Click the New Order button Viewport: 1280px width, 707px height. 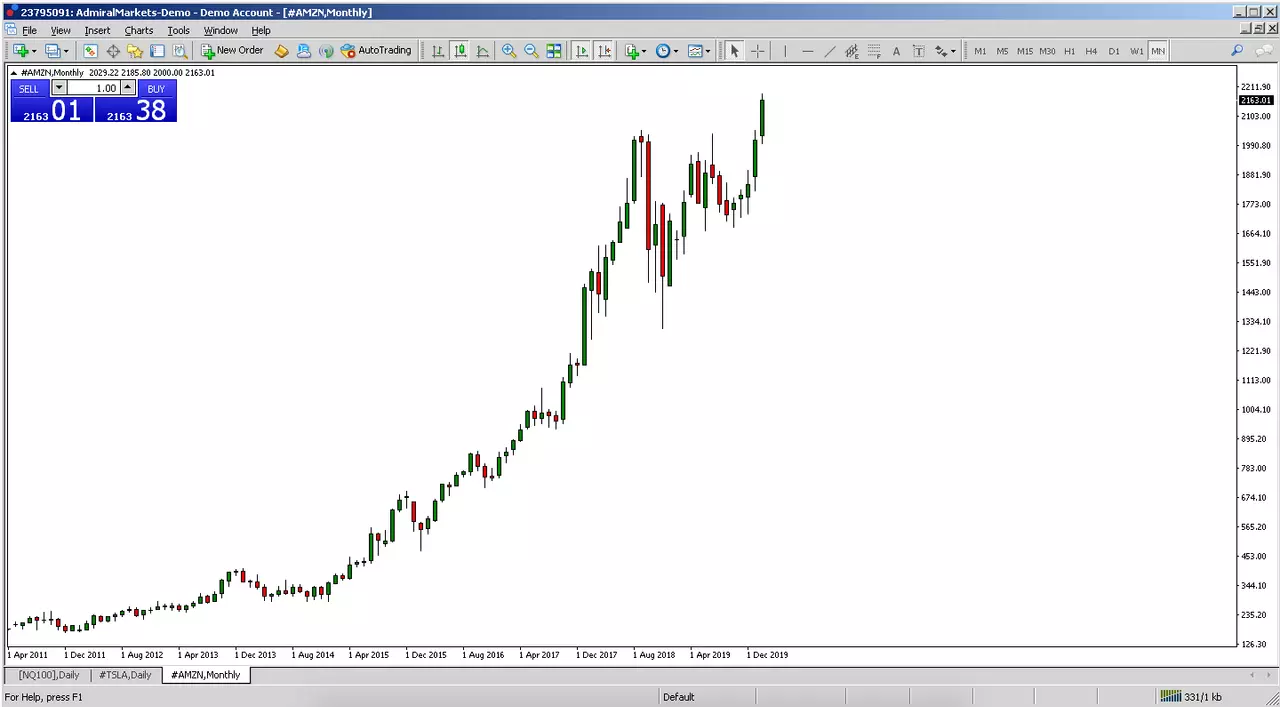232,51
